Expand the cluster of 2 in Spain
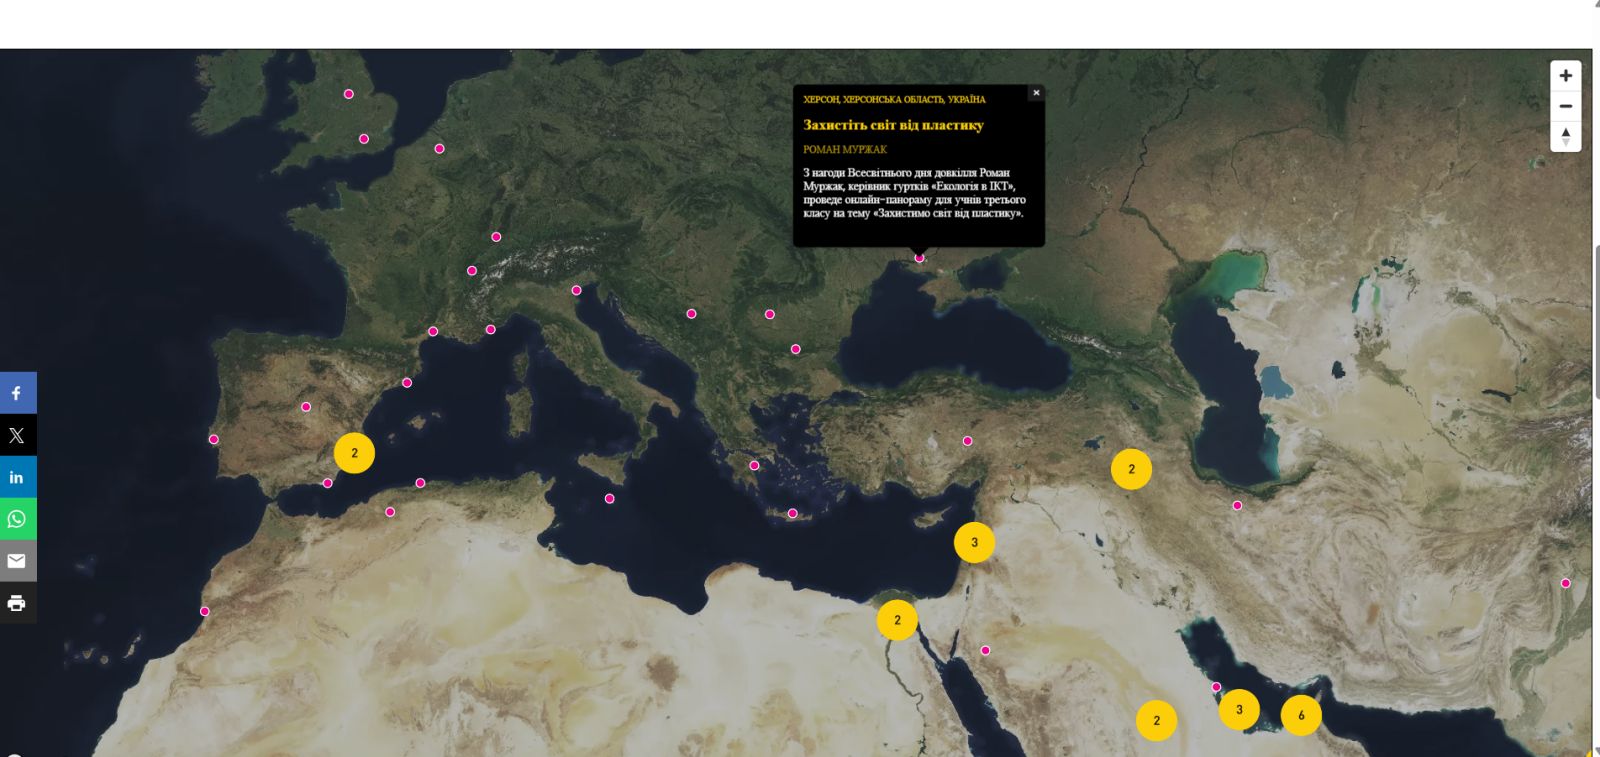Screen dimensions: 1600x757 tap(354, 453)
